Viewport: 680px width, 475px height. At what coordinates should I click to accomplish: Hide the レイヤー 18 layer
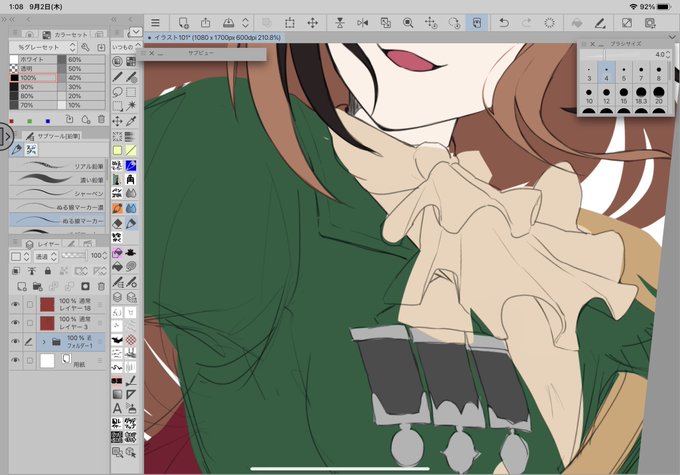pos(15,305)
